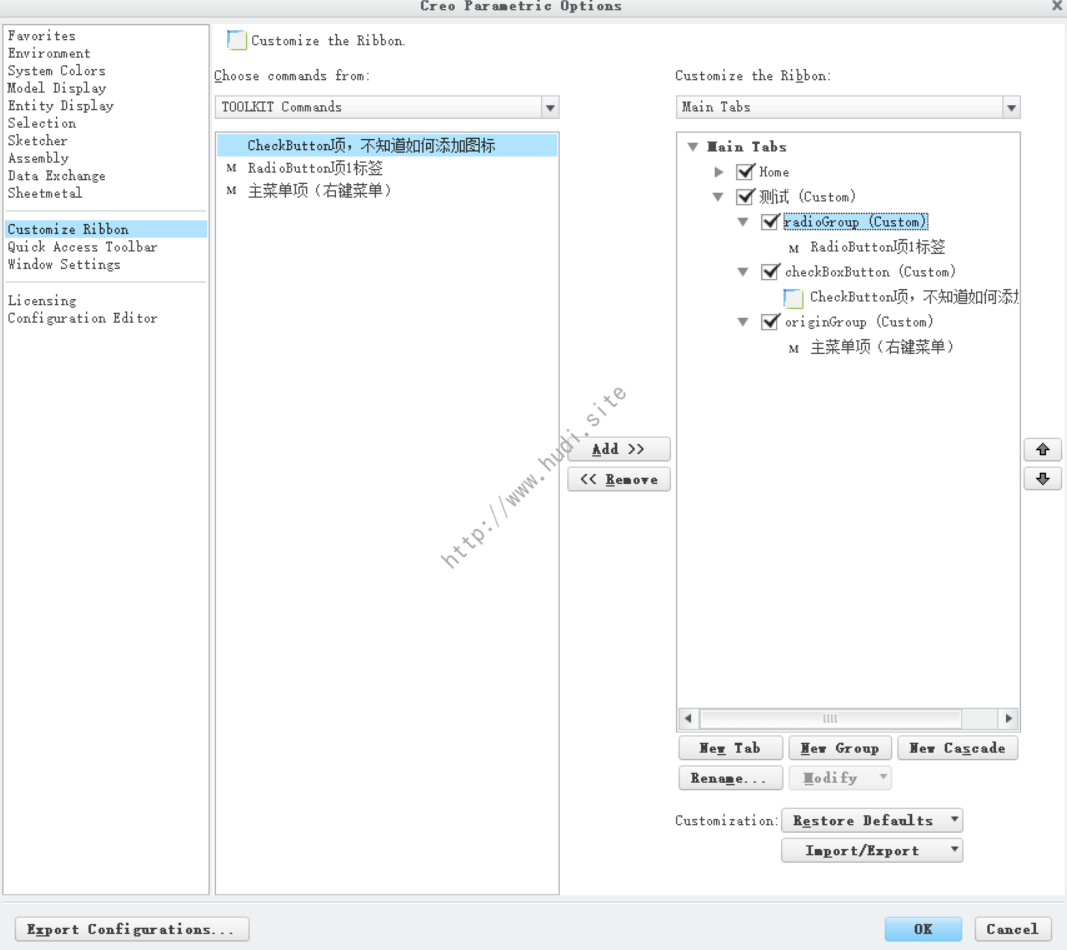
Task: Click the Rename... button
Action: pyautogui.click(x=730, y=777)
